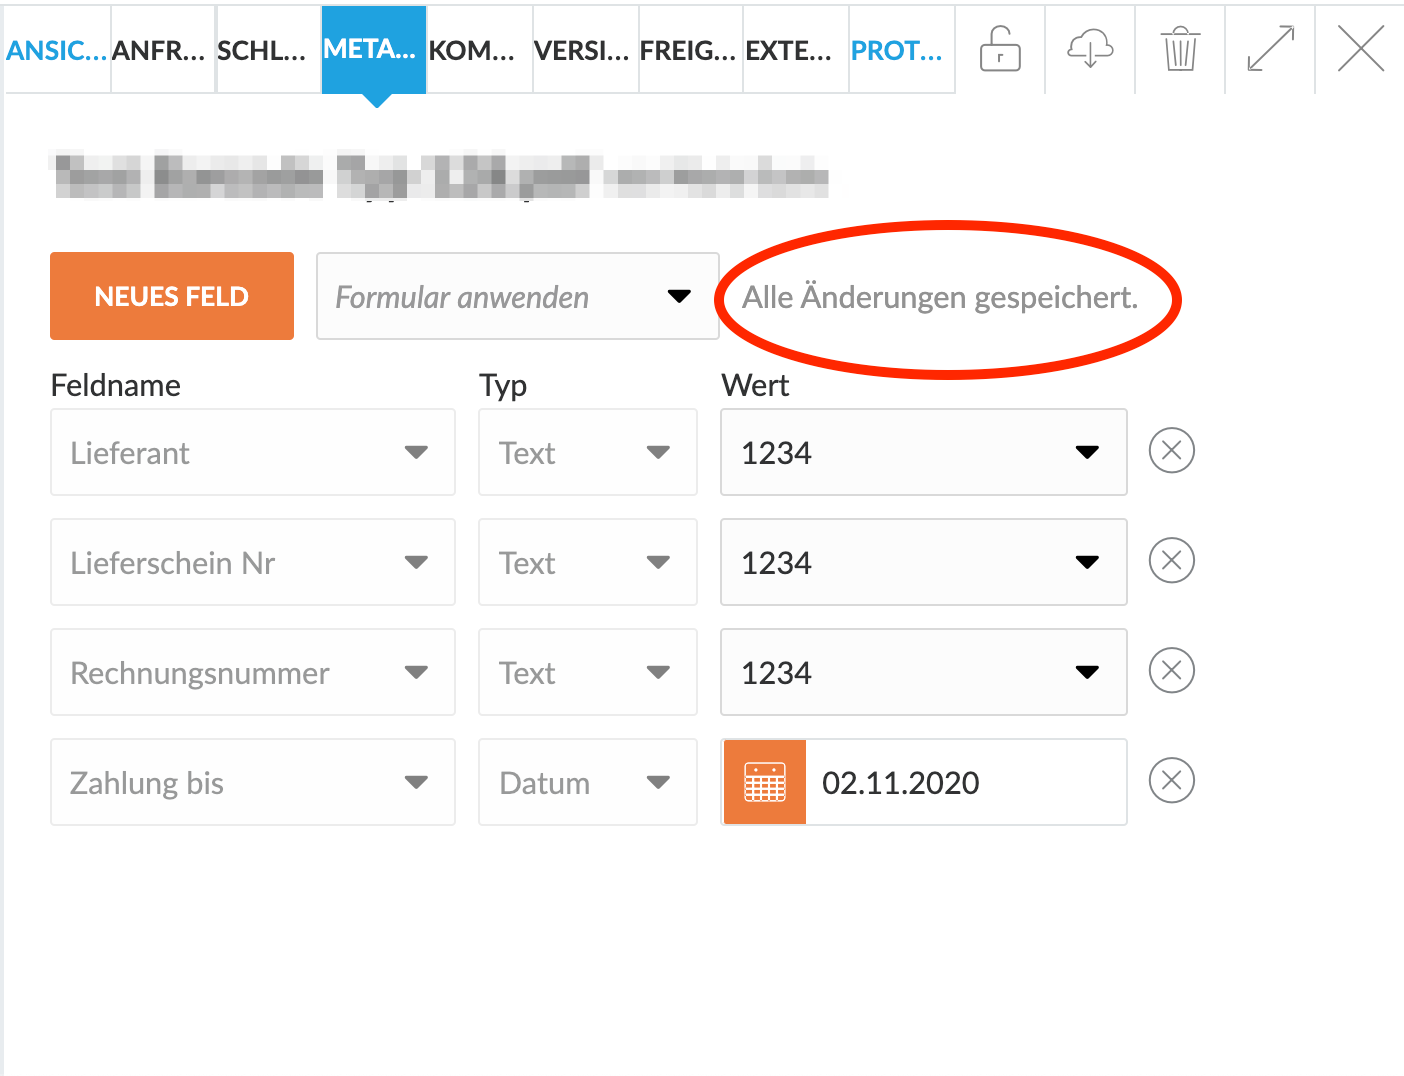Open value dropdown in Lieferschein Nr row
The height and width of the screenshot is (1076, 1404).
924,562
